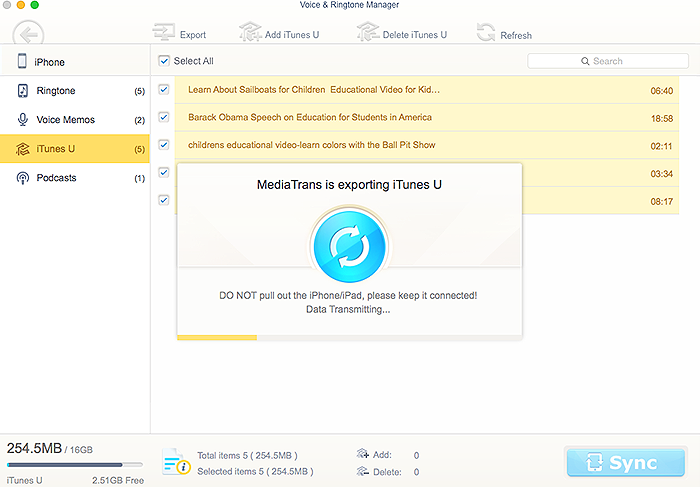Click the Data Transmitting... status text
Screen dimensions: 700x487
point(348,309)
